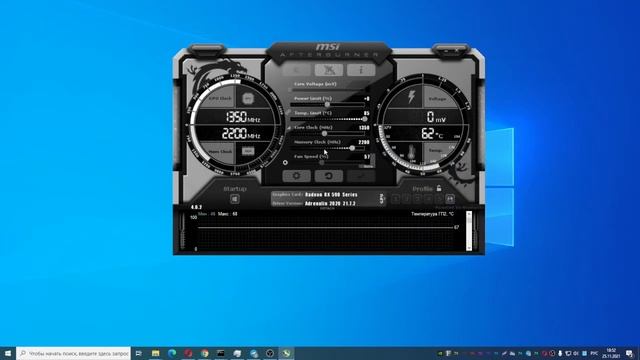This screenshot has width=640, height=360.
Task: Click the 62 °C temperature readout
Action: click(x=432, y=133)
